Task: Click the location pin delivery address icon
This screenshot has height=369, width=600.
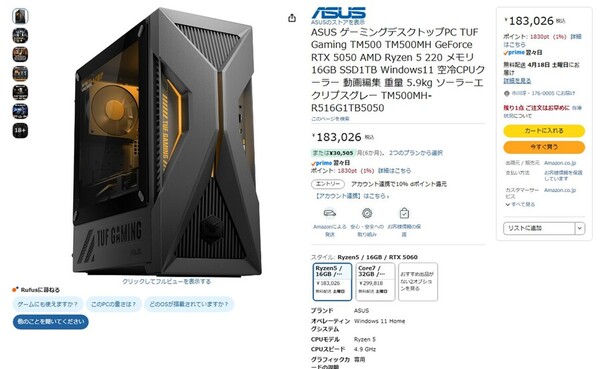Action: (x=507, y=93)
